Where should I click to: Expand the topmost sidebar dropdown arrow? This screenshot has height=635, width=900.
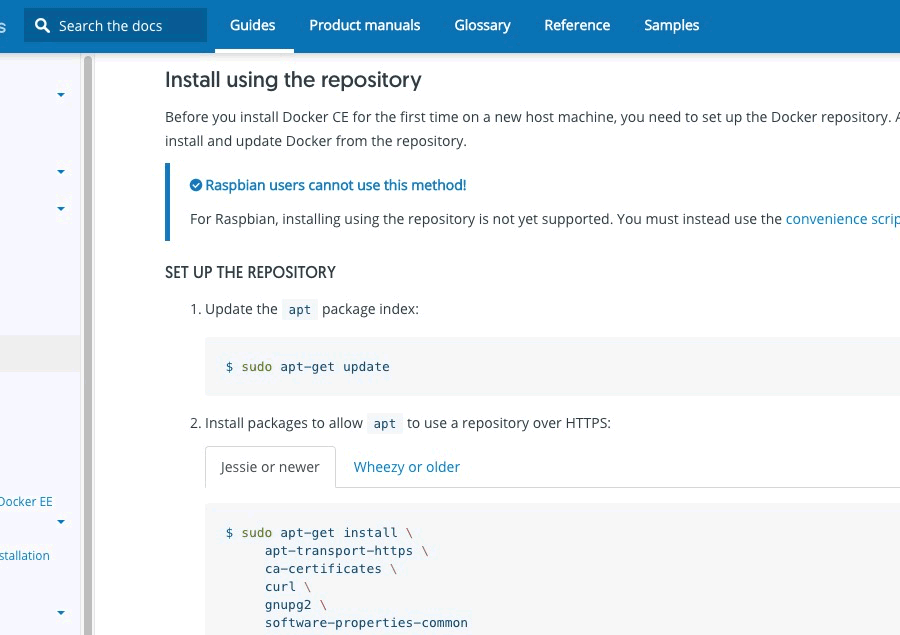pyautogui.click(x=61, y=95)
